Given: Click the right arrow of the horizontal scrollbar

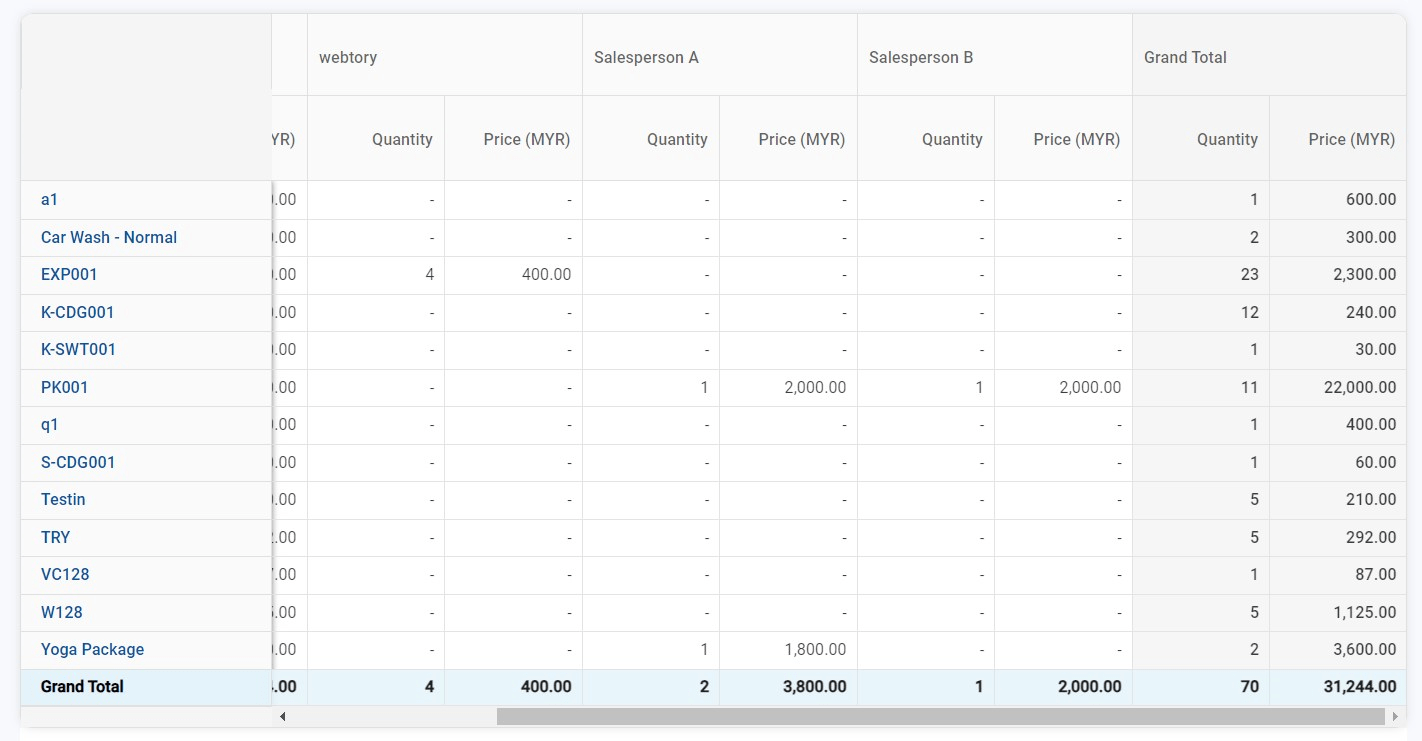Looking at the screenshot, I should [1395, 716].
